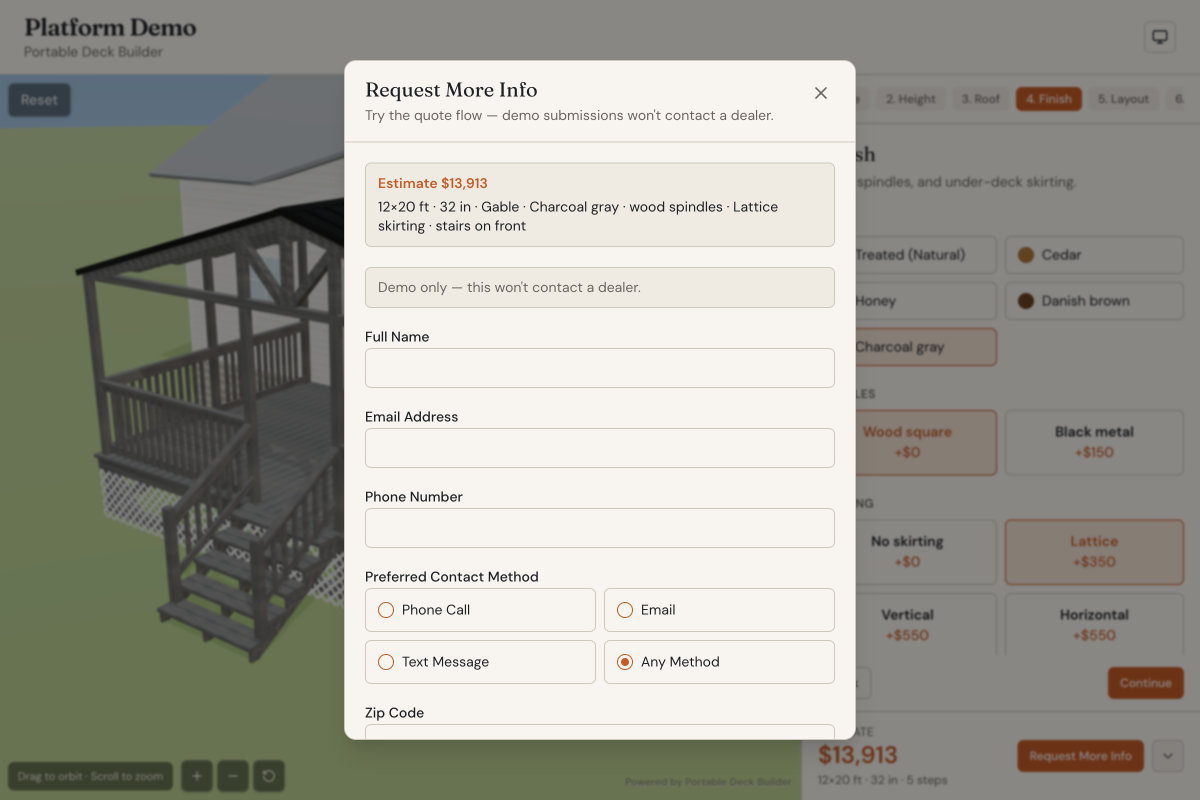The height and width of the screenshot is (800, 1200).
Task: Click the Email Address input field
Action: click(x=600, y=448)
